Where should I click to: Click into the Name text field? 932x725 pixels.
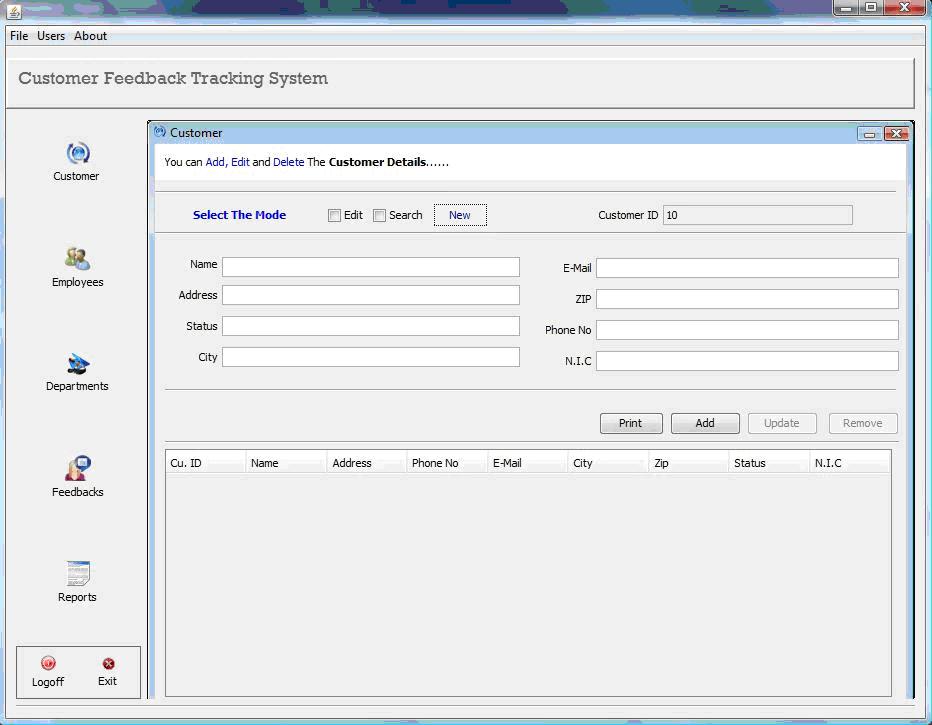371,267
